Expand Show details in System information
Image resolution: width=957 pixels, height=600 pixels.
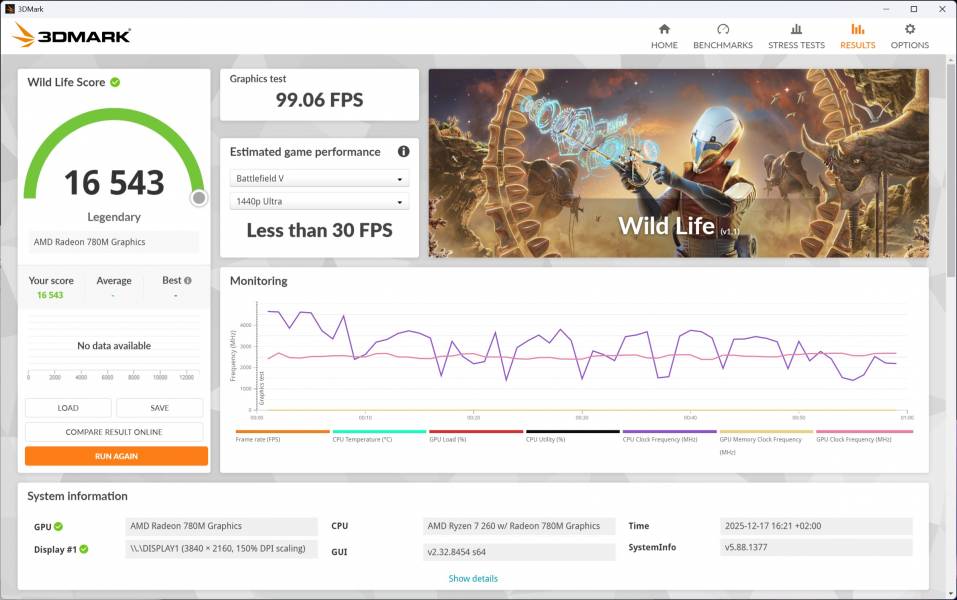pos(473,578)
